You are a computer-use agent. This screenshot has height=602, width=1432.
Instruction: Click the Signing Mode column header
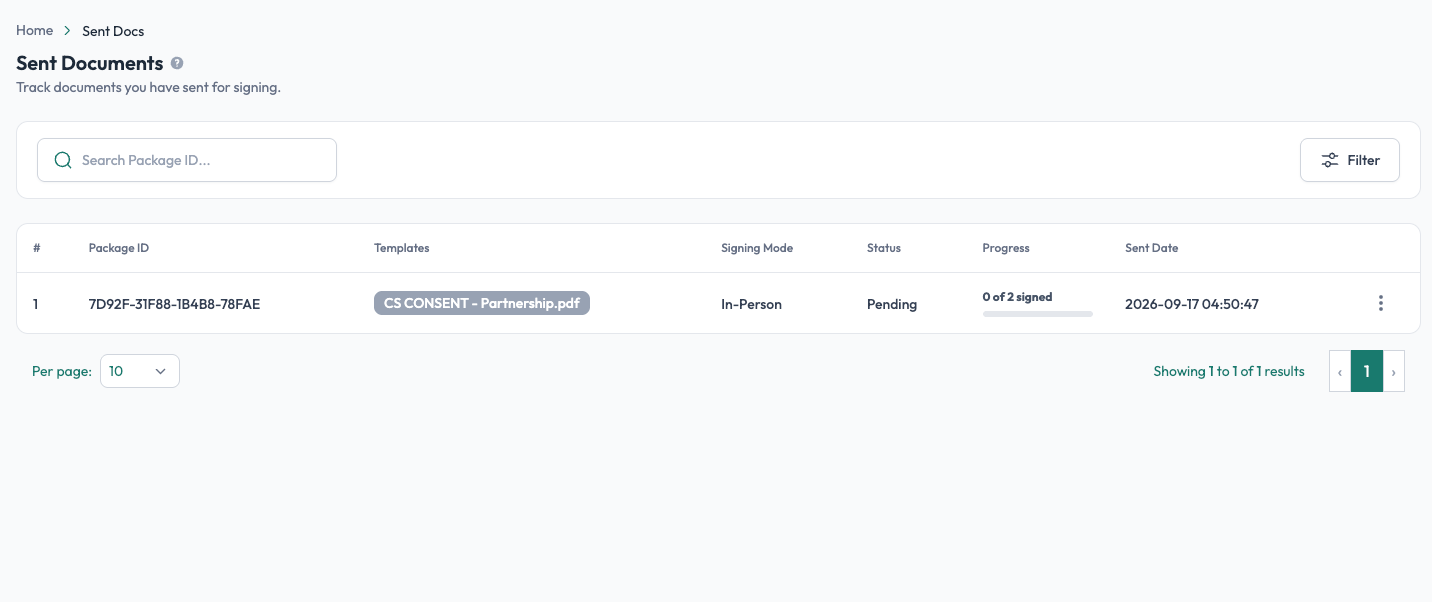(x=757, y=248)
